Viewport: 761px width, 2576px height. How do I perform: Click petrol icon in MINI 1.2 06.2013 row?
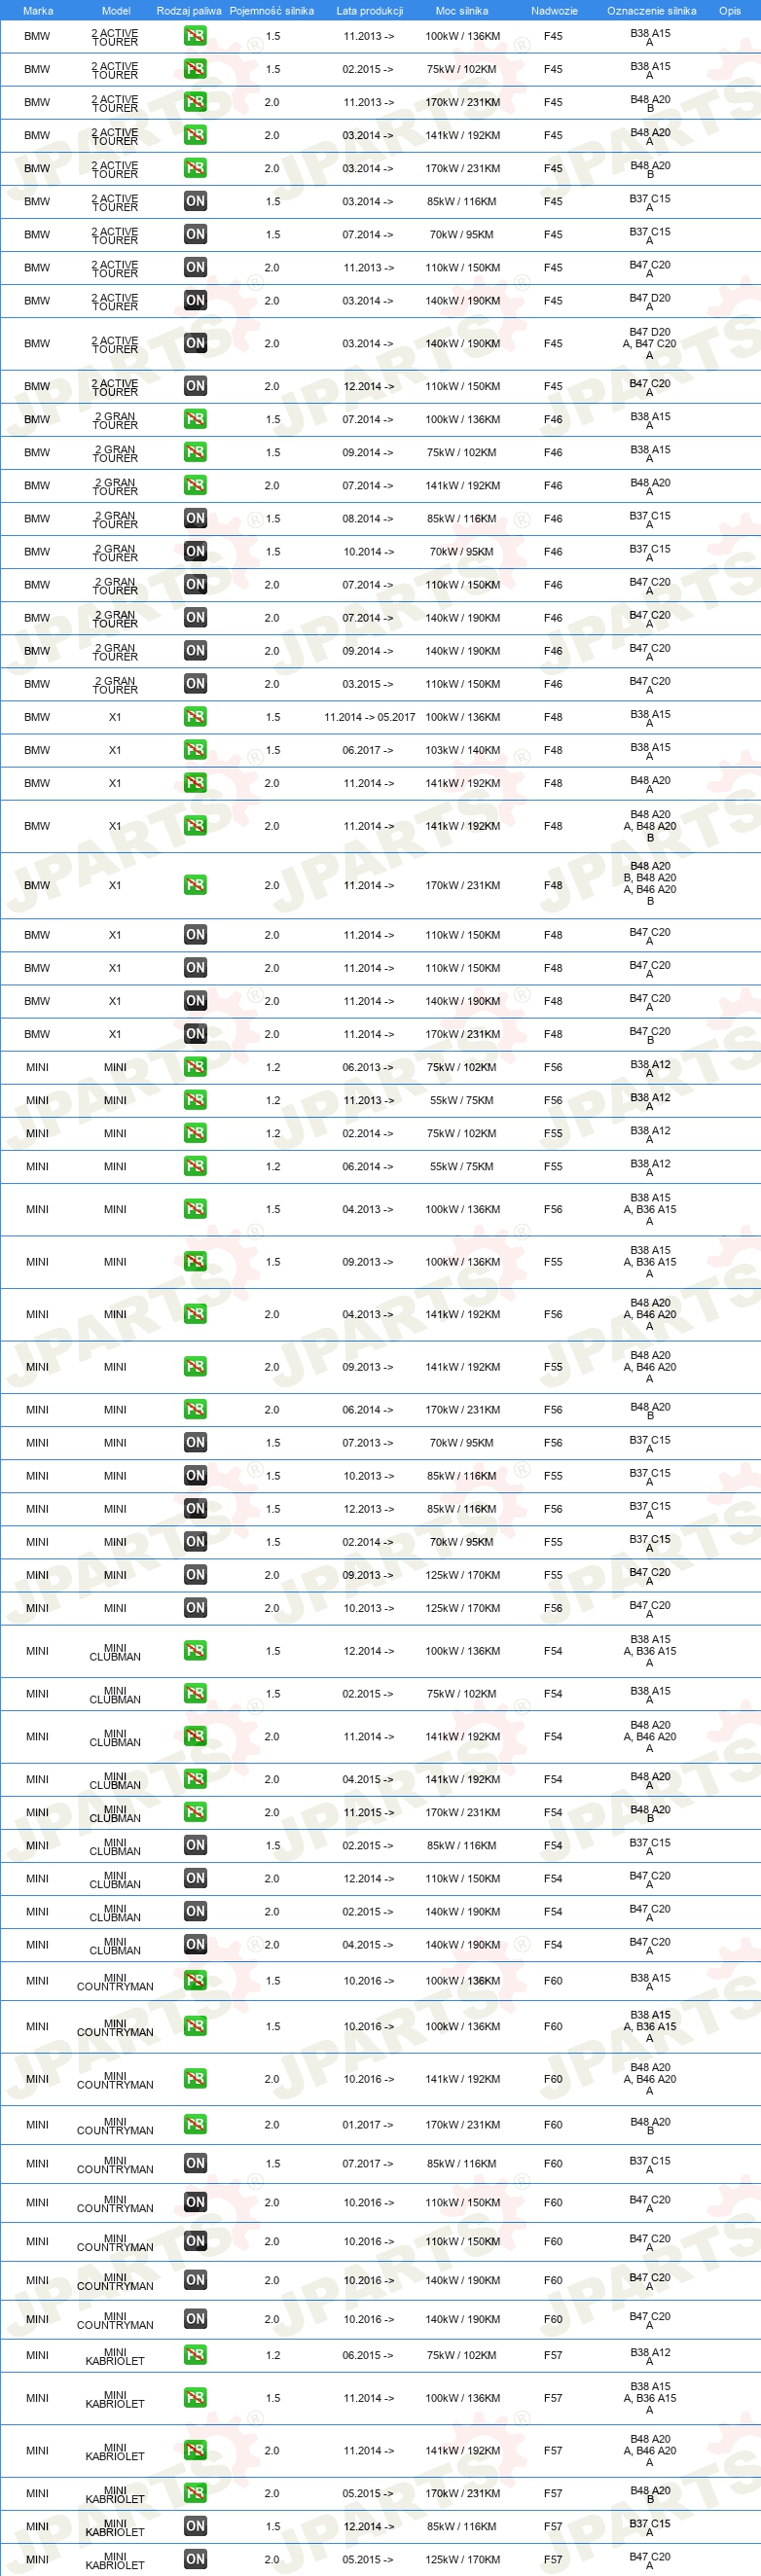(x=195, y=1067)
